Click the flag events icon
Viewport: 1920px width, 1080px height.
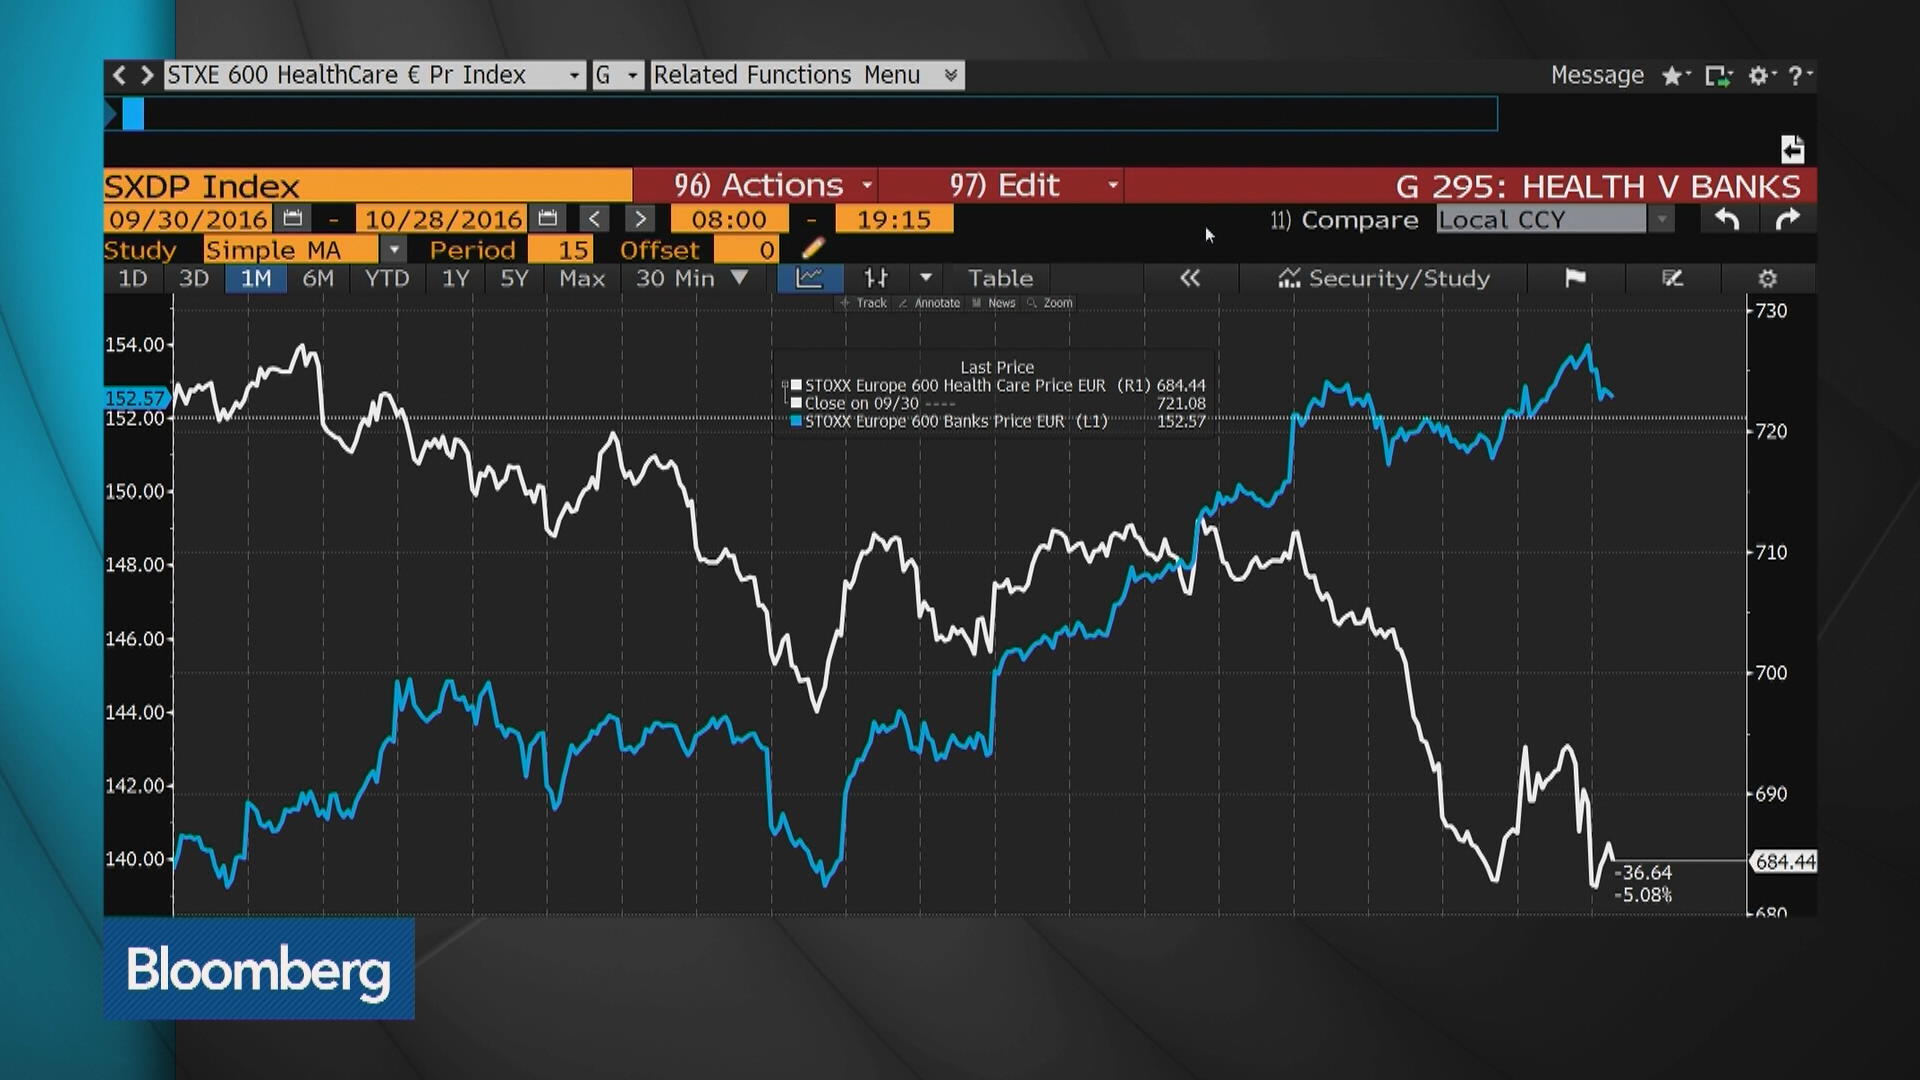(1575, 278)
